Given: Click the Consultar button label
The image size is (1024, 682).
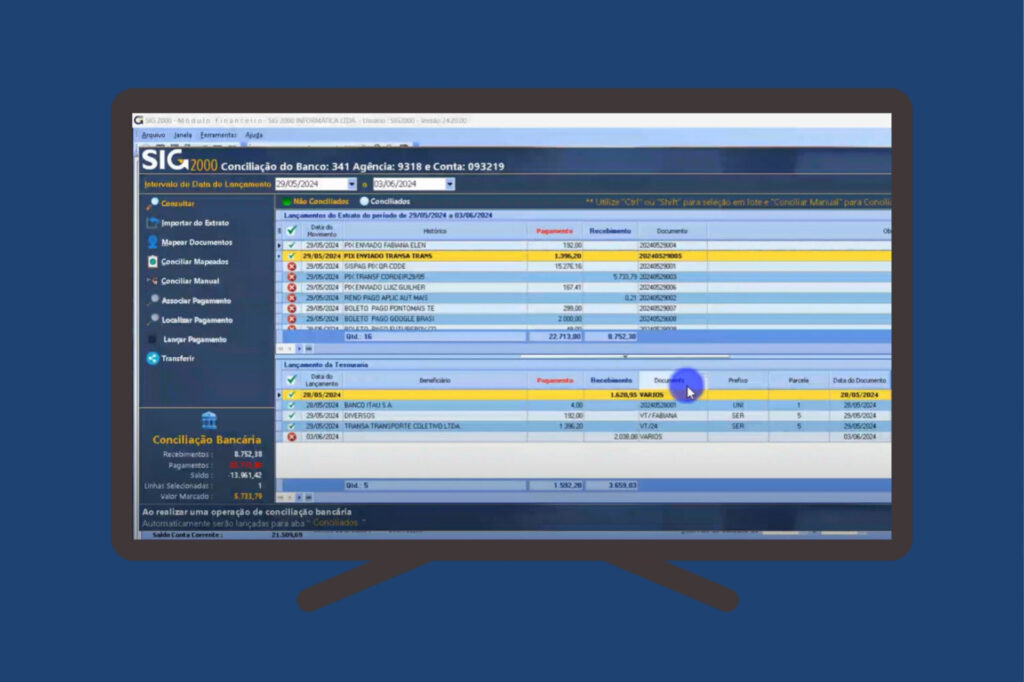Looking at the screenshot, I should click(178, 204).
